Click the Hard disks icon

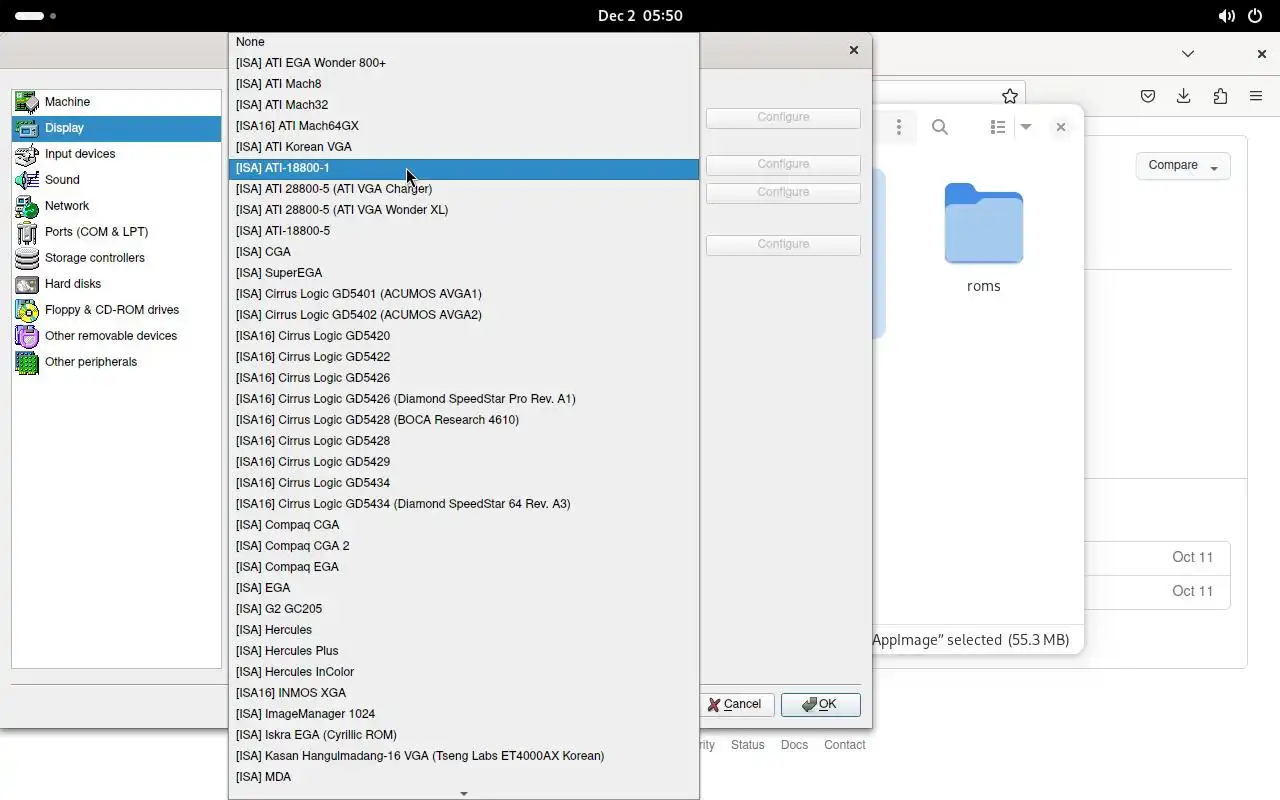point(27,284)
